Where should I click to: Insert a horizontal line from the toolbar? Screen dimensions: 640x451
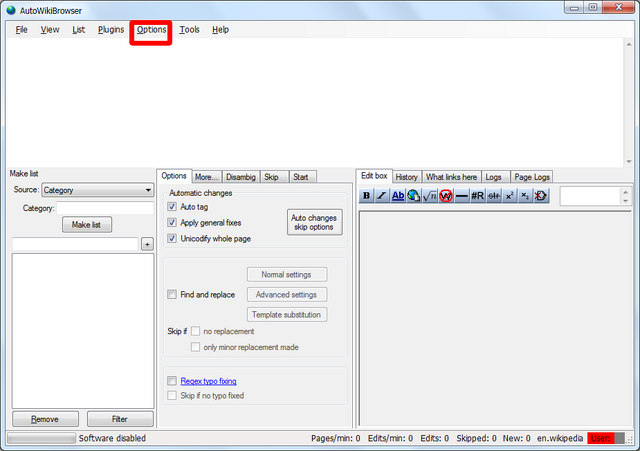(x=462, y=196)
